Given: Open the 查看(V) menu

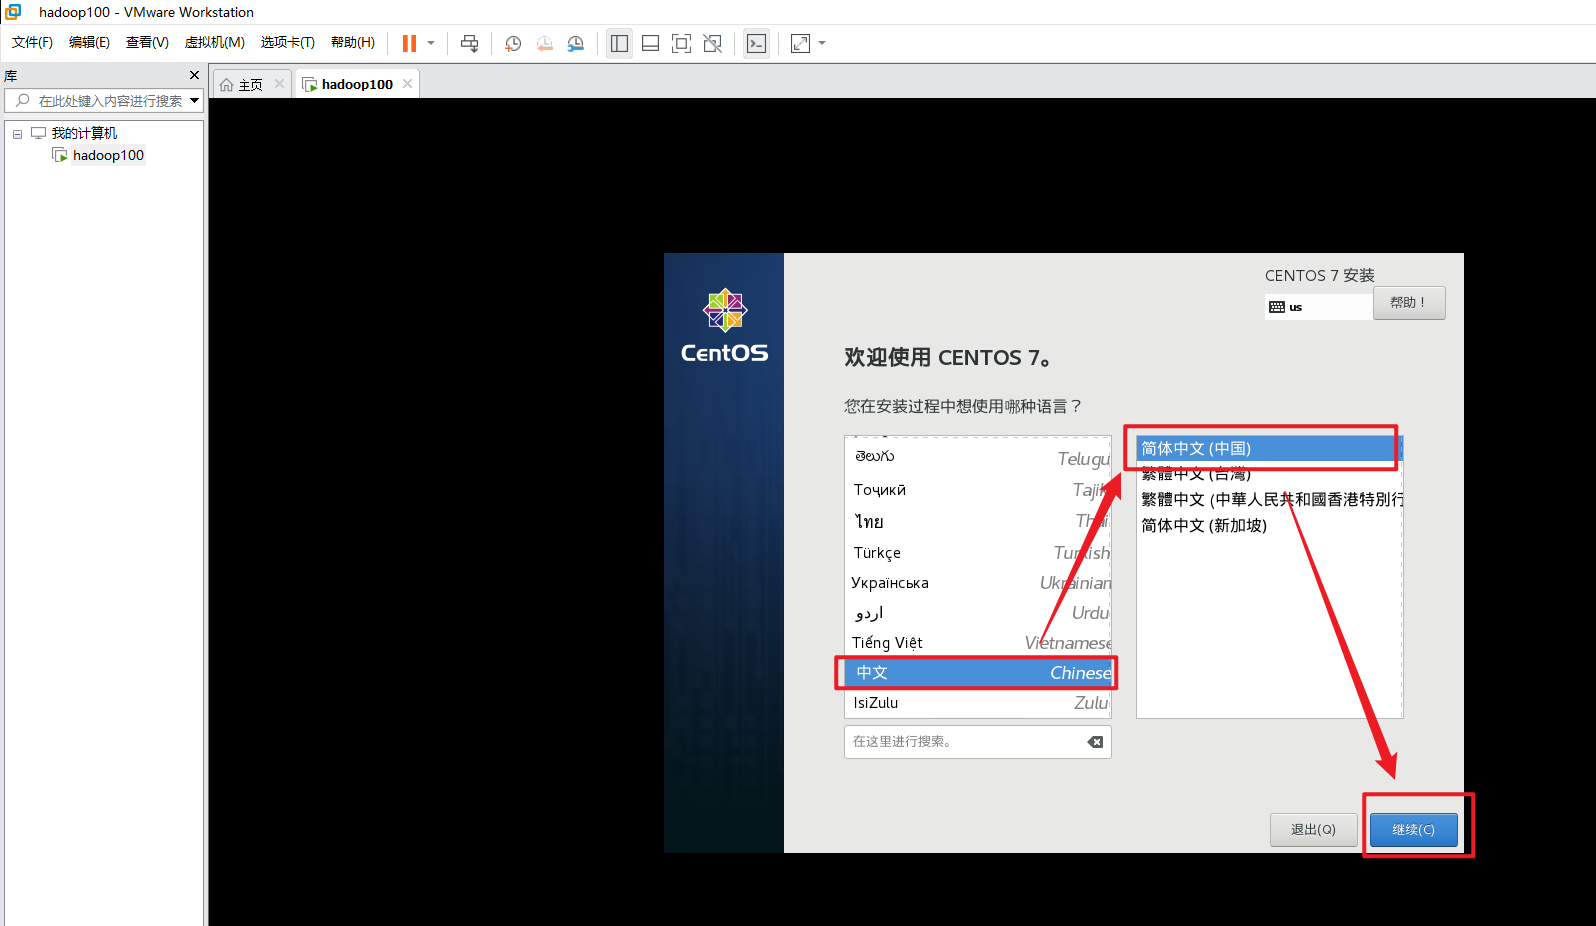Looking at the screenshot, I should point(147,42).
